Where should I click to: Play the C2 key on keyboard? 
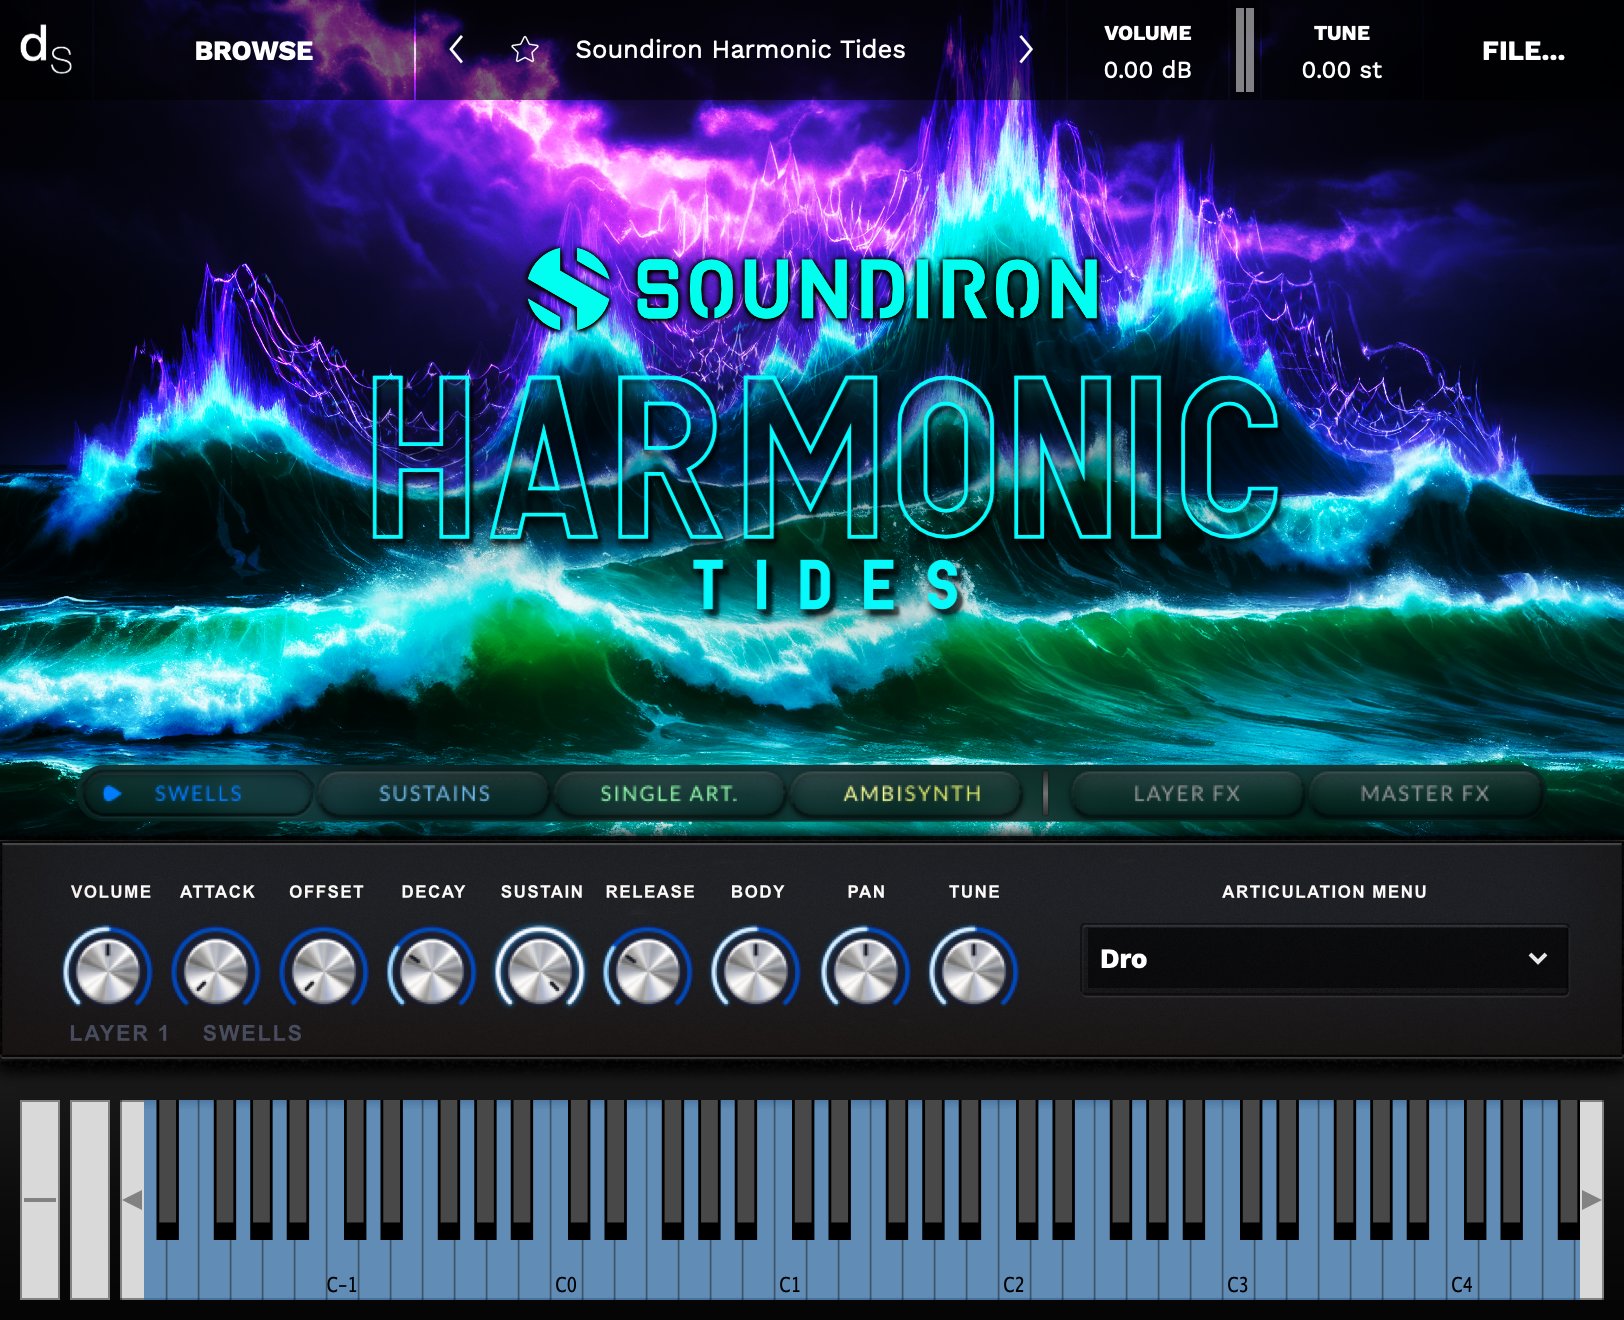coord(1014,1272)
